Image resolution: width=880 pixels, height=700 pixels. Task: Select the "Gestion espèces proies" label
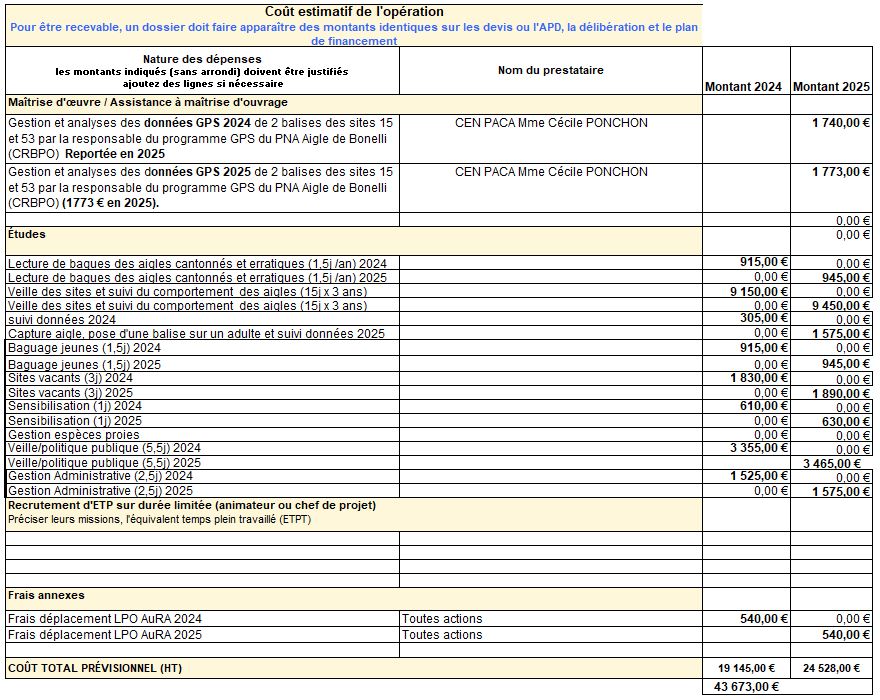tap(74, 434)
